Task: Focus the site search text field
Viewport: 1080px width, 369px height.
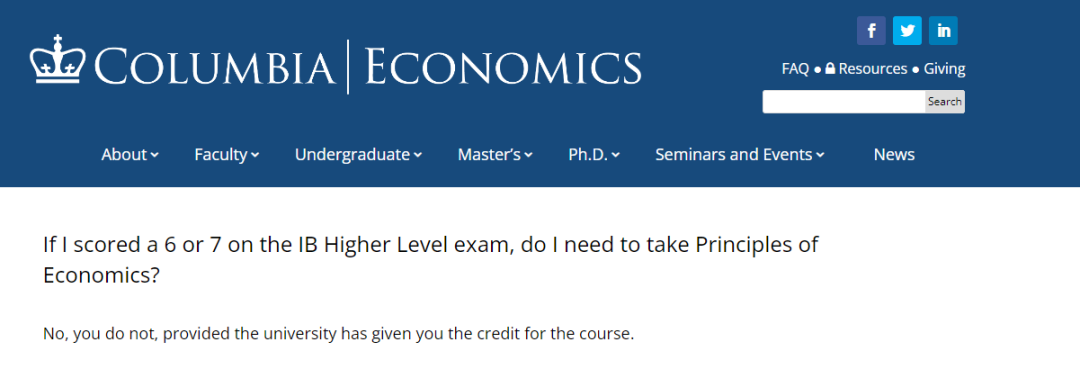Action: [x=844, y=101]
